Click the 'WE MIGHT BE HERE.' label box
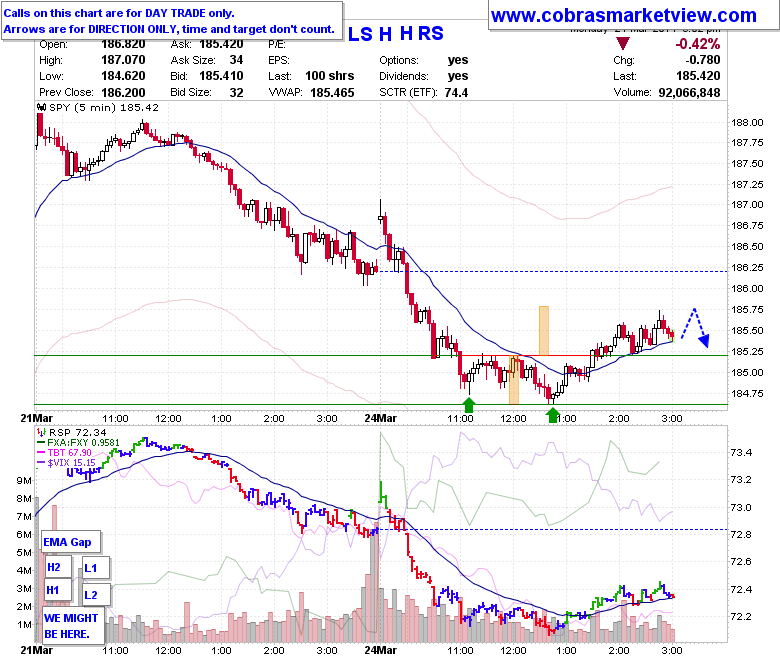The width and height of the screenshot is (780, 659). coord(73,626)
